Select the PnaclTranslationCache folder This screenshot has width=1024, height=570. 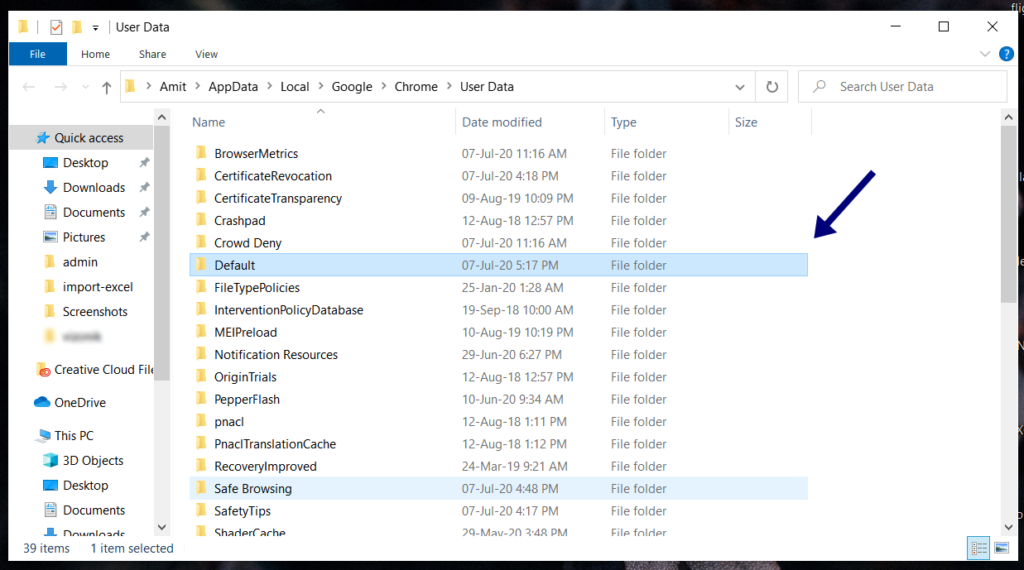coord(498,443)
